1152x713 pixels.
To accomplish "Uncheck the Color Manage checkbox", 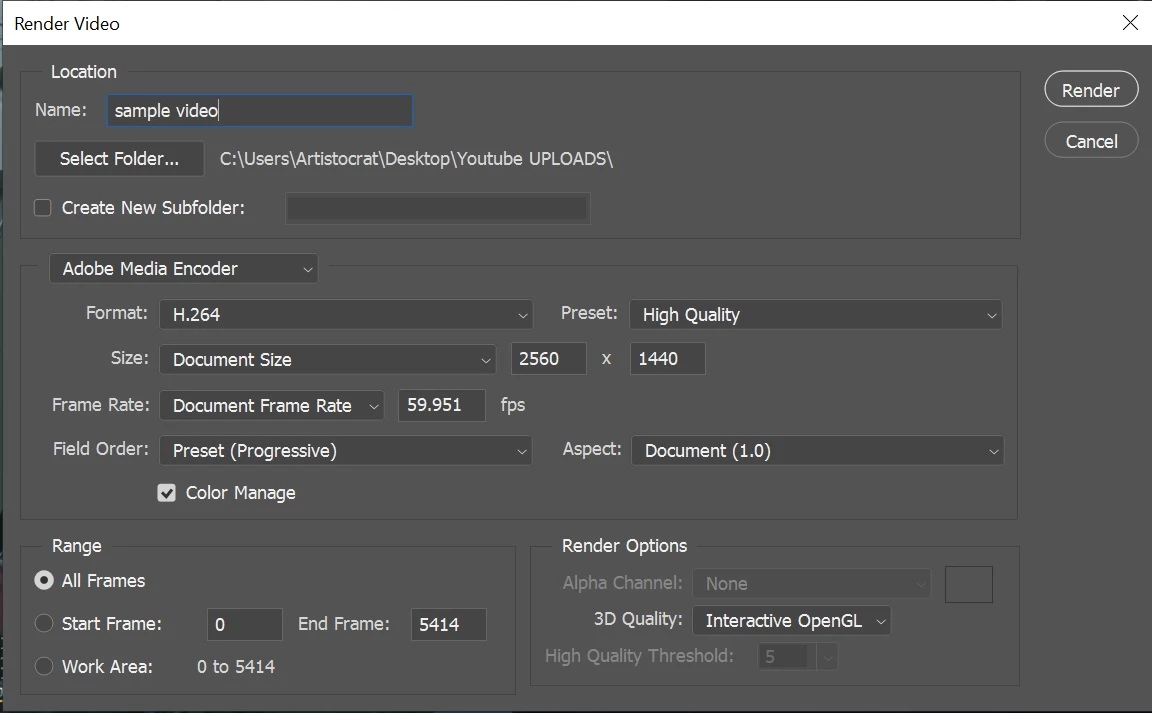I will 167,493.
